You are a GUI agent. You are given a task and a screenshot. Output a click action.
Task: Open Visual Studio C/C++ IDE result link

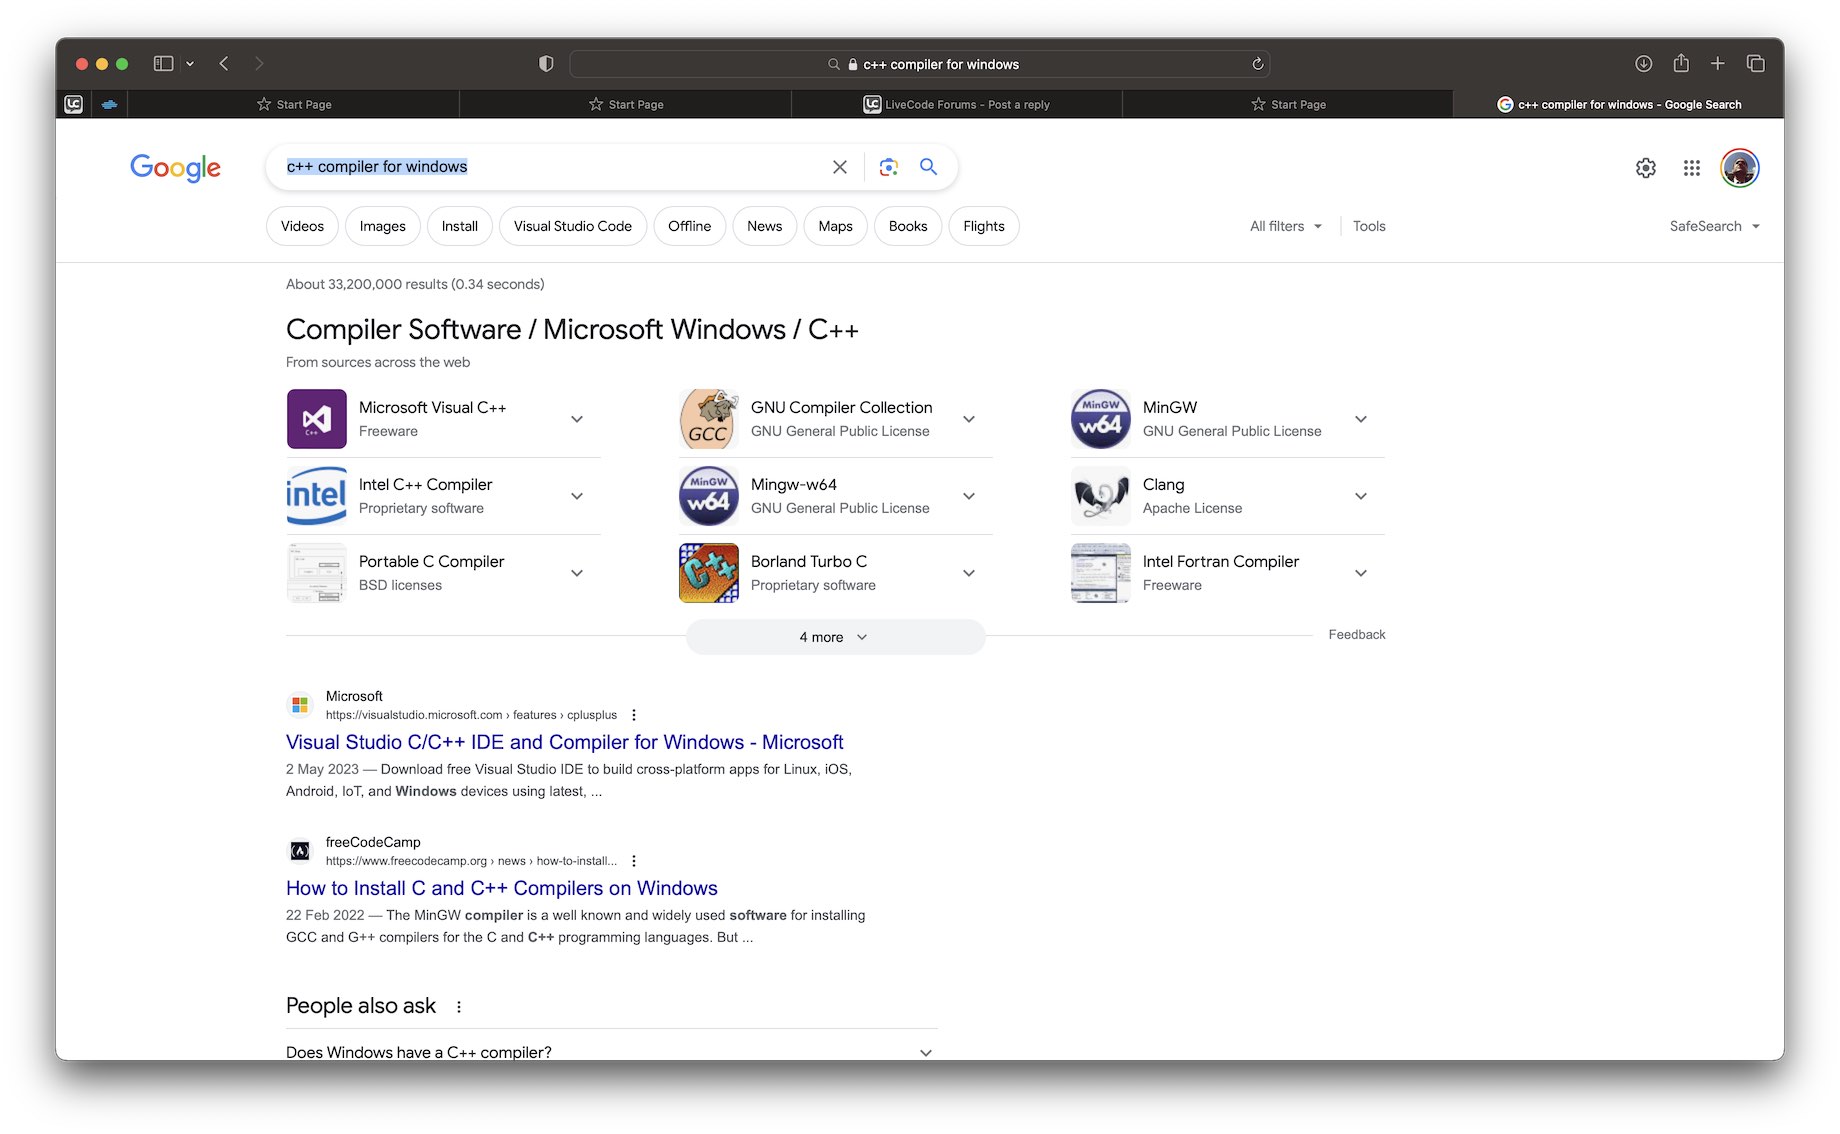point(564,742)
